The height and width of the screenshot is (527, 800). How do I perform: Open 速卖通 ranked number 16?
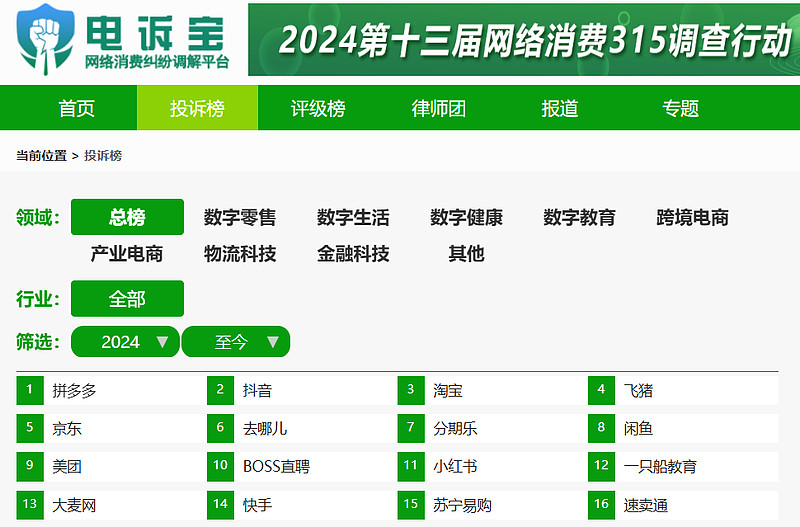tap(645, 505)
